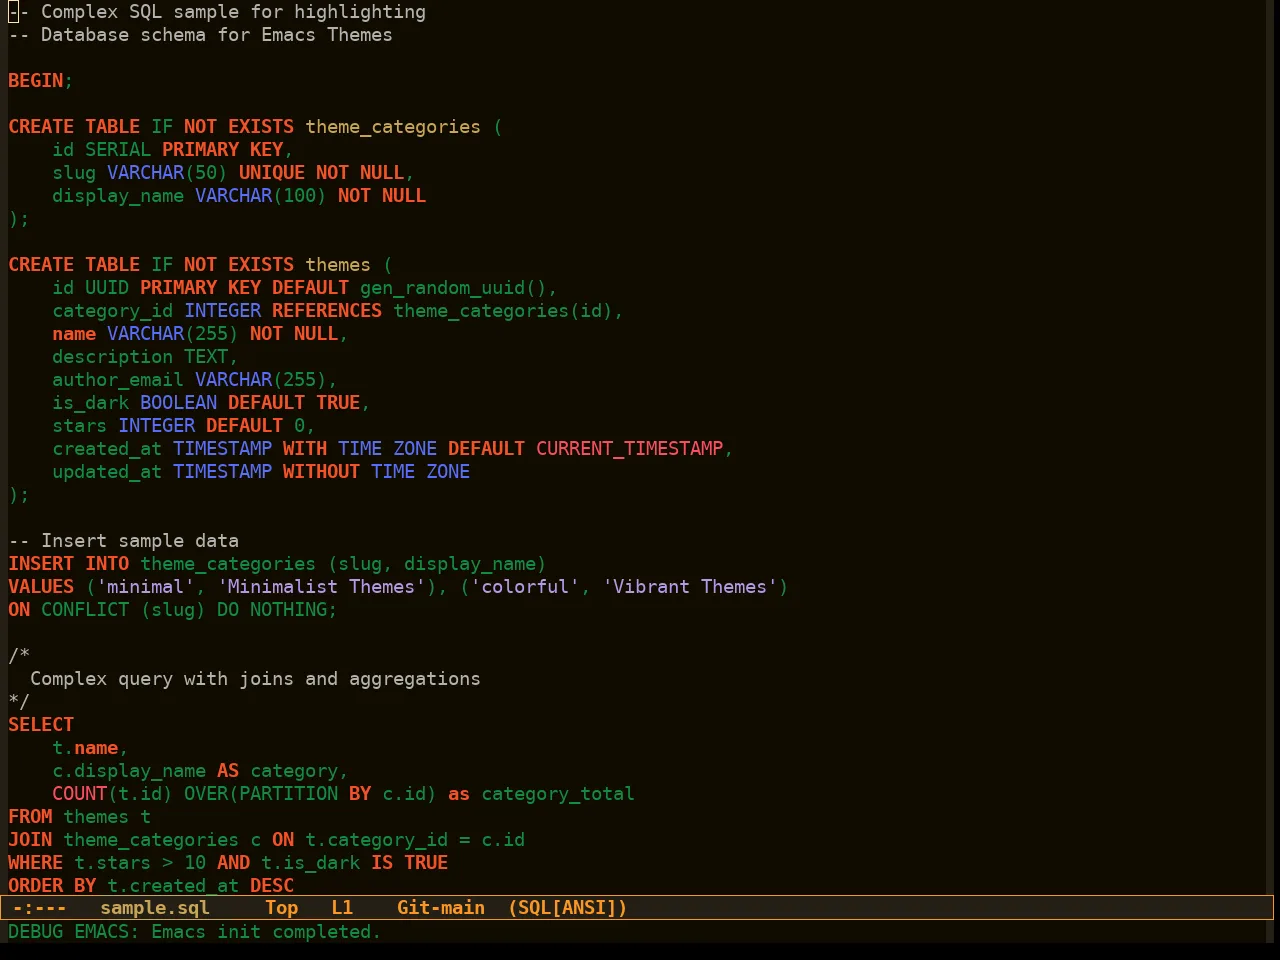Click the TEXT type on description line
The image size is (1280, 960).
point(206,357)
